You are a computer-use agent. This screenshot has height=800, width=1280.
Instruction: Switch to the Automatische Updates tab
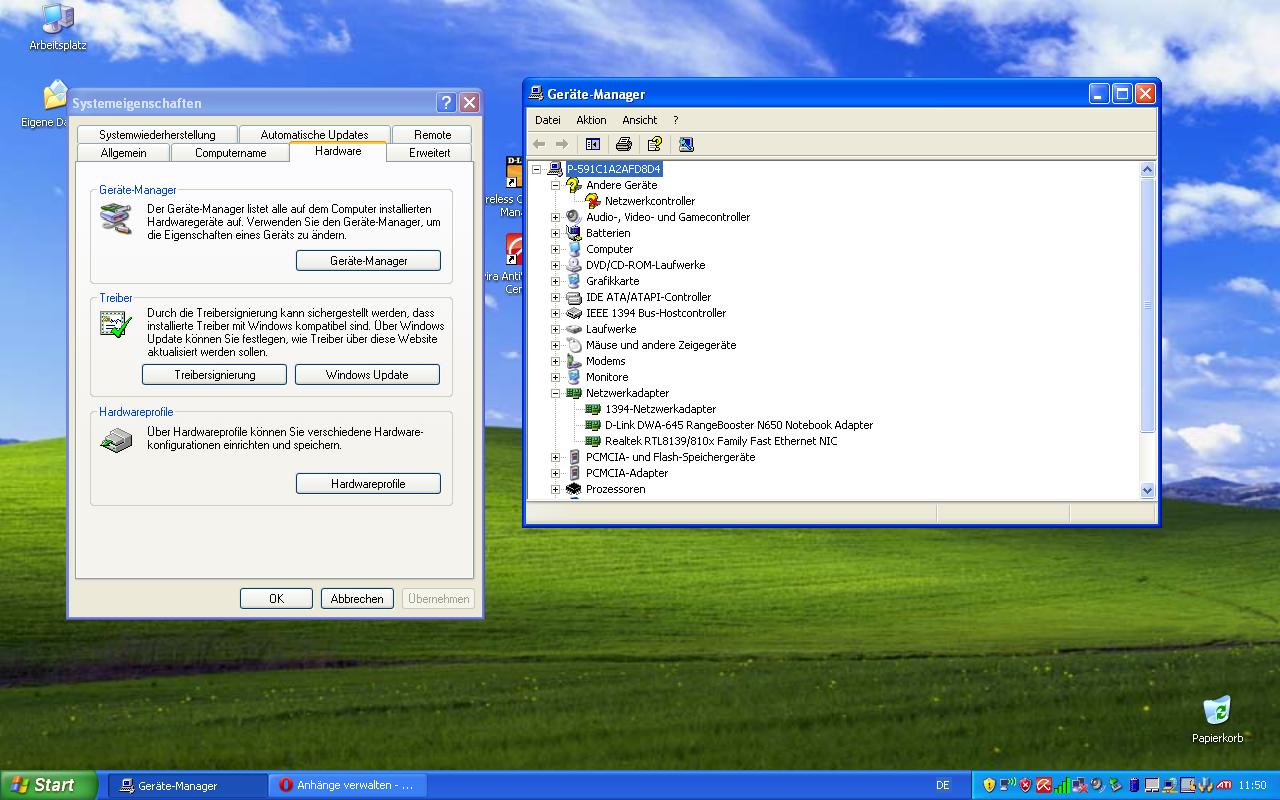pos(314,135)
